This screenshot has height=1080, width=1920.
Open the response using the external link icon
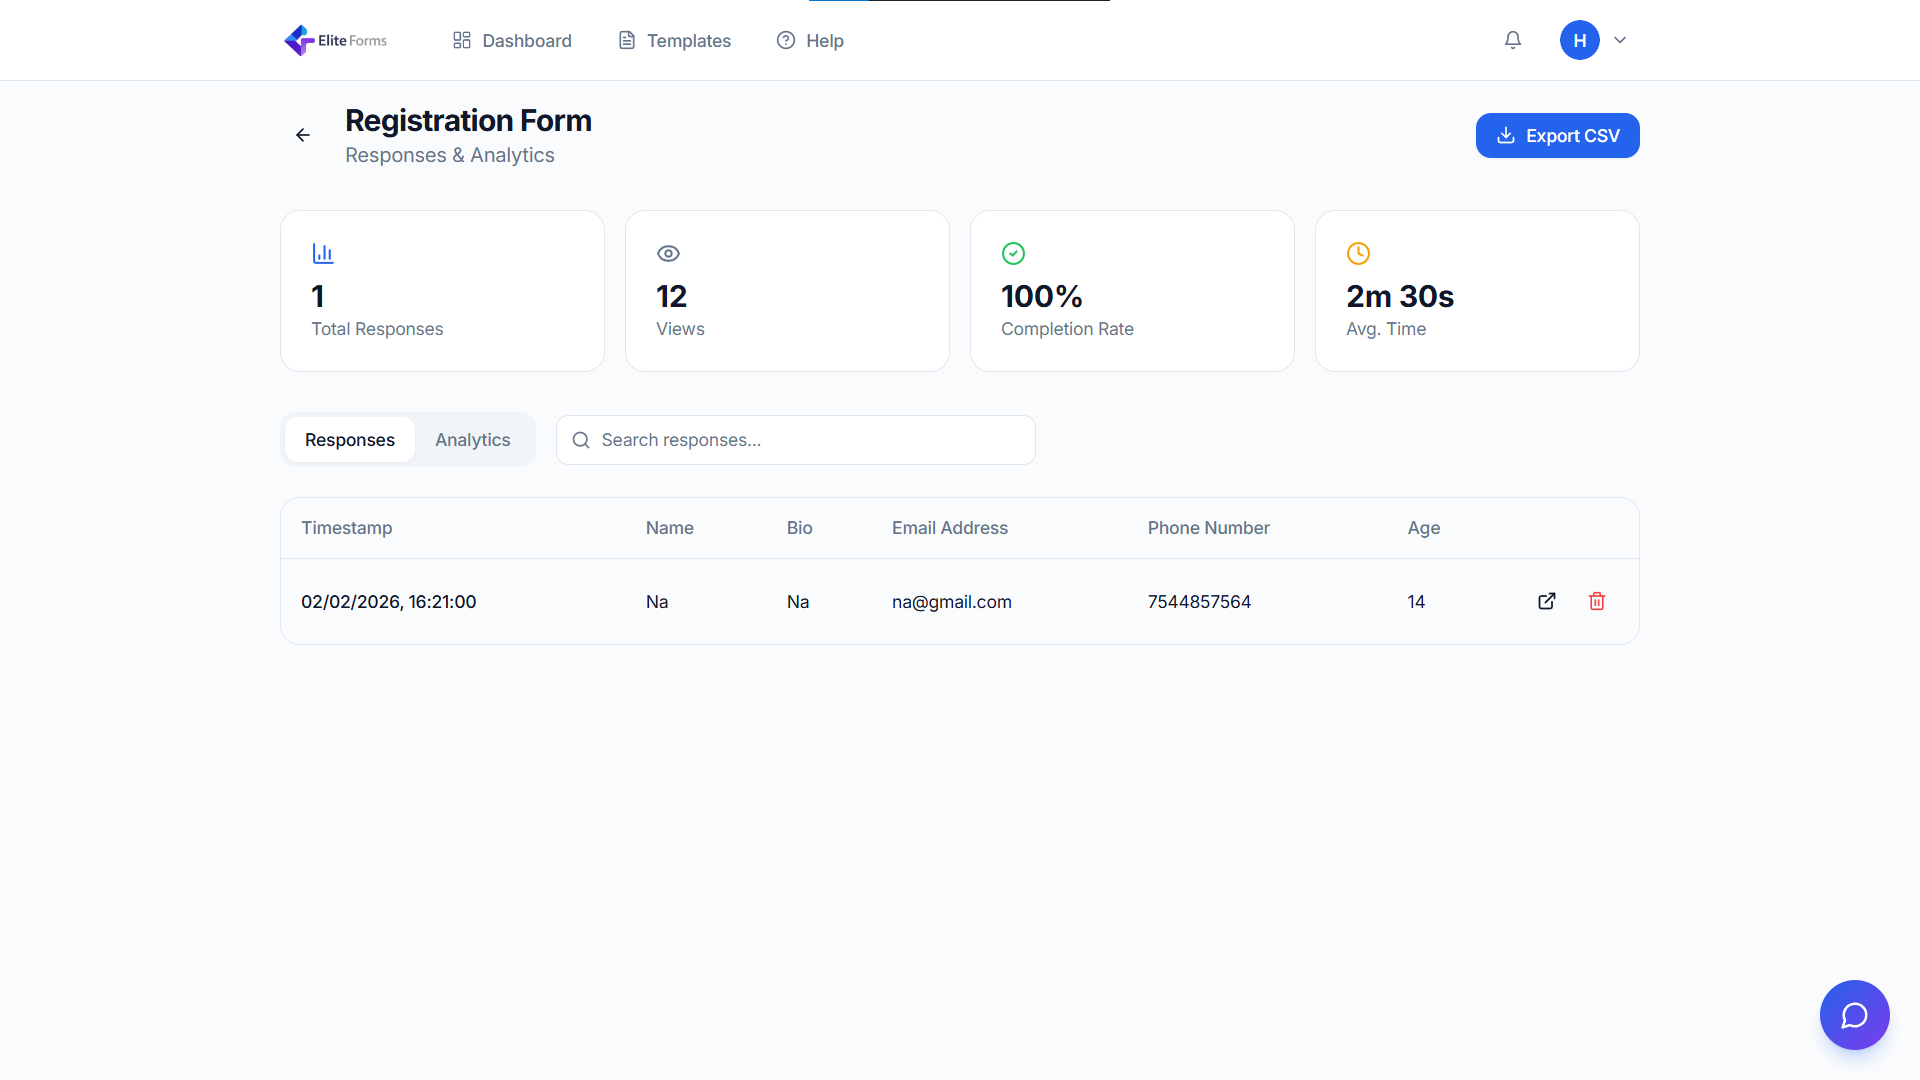(1546, 601)
